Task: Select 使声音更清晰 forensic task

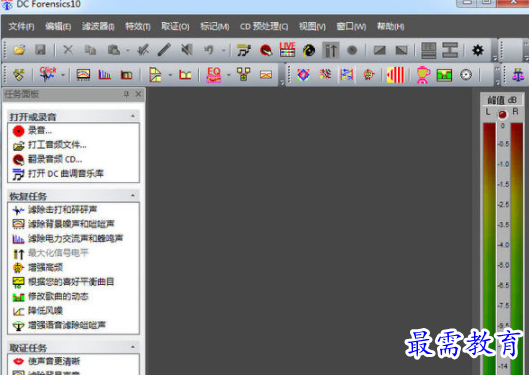Action: point(46,361)
